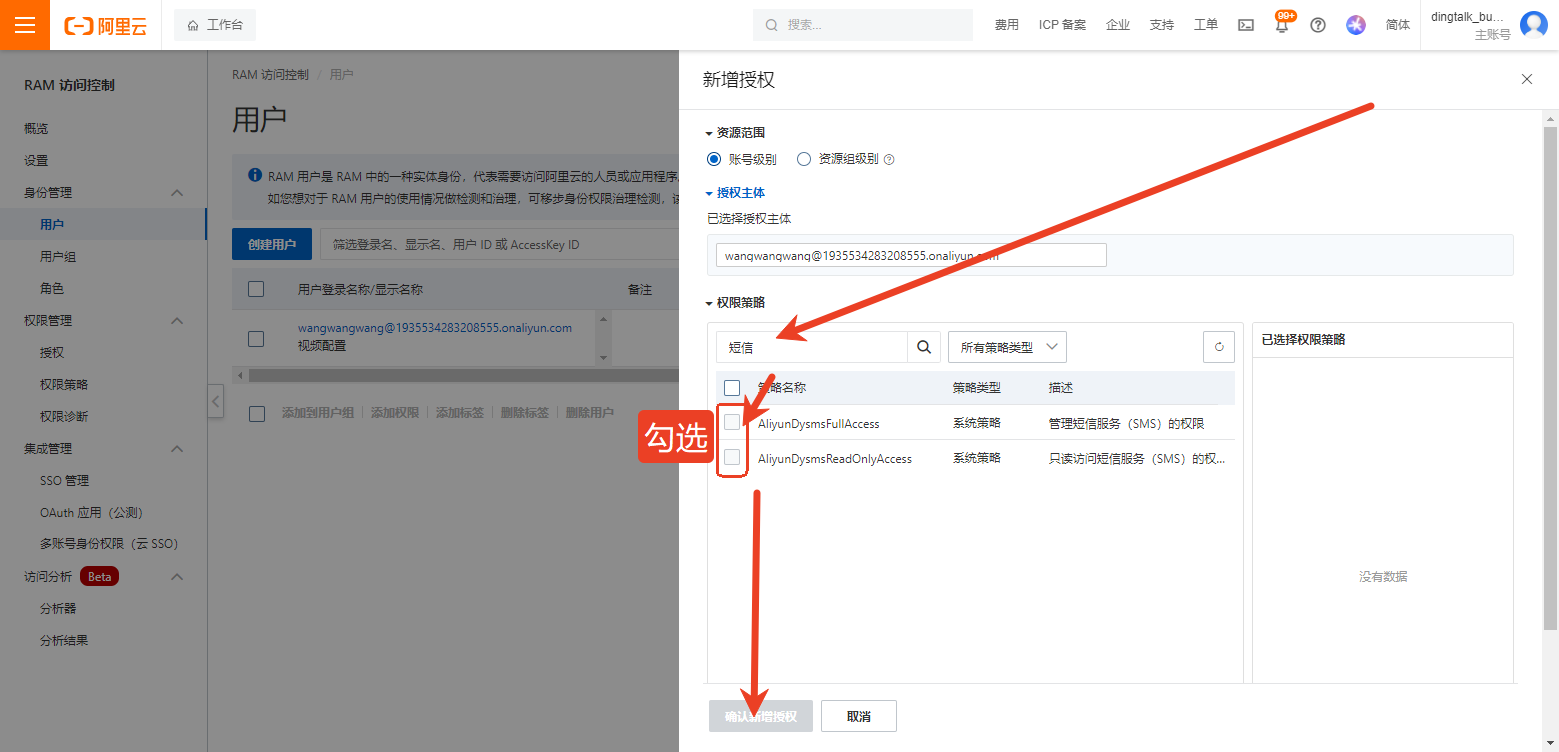The width and height of the screenshot is (1559, 752).
Task: Open the 支持 header link
Action: tap(1162, 25)
